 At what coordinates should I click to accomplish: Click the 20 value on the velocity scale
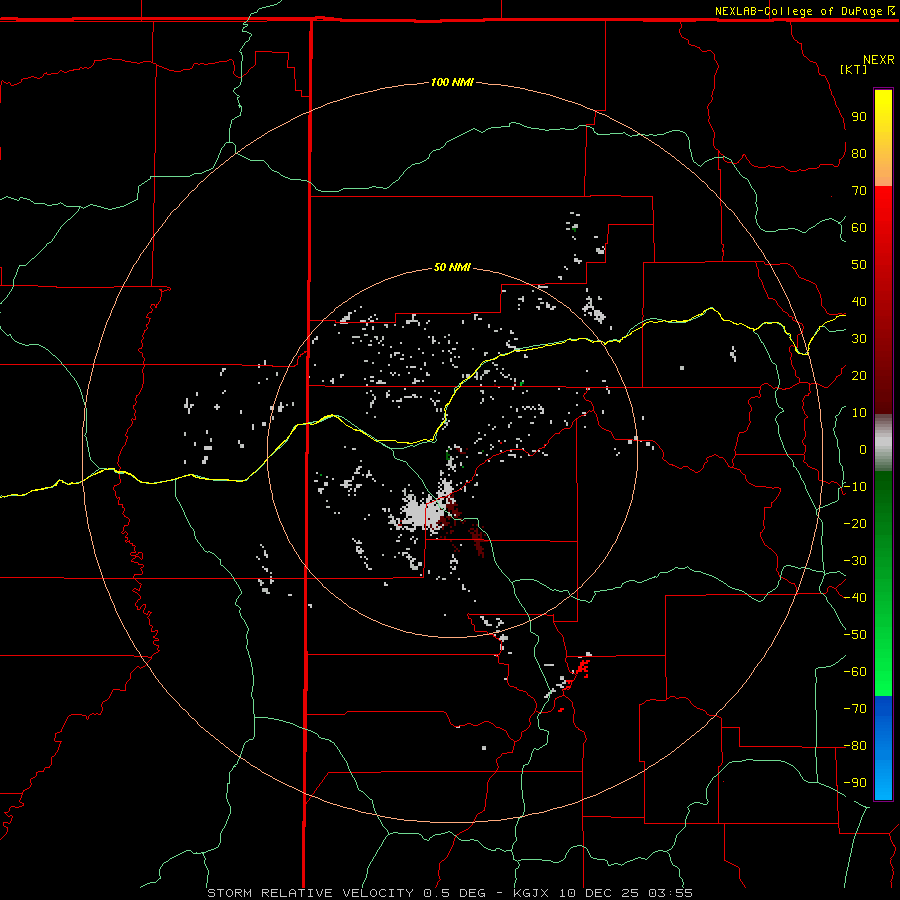[x=859, y=375]
